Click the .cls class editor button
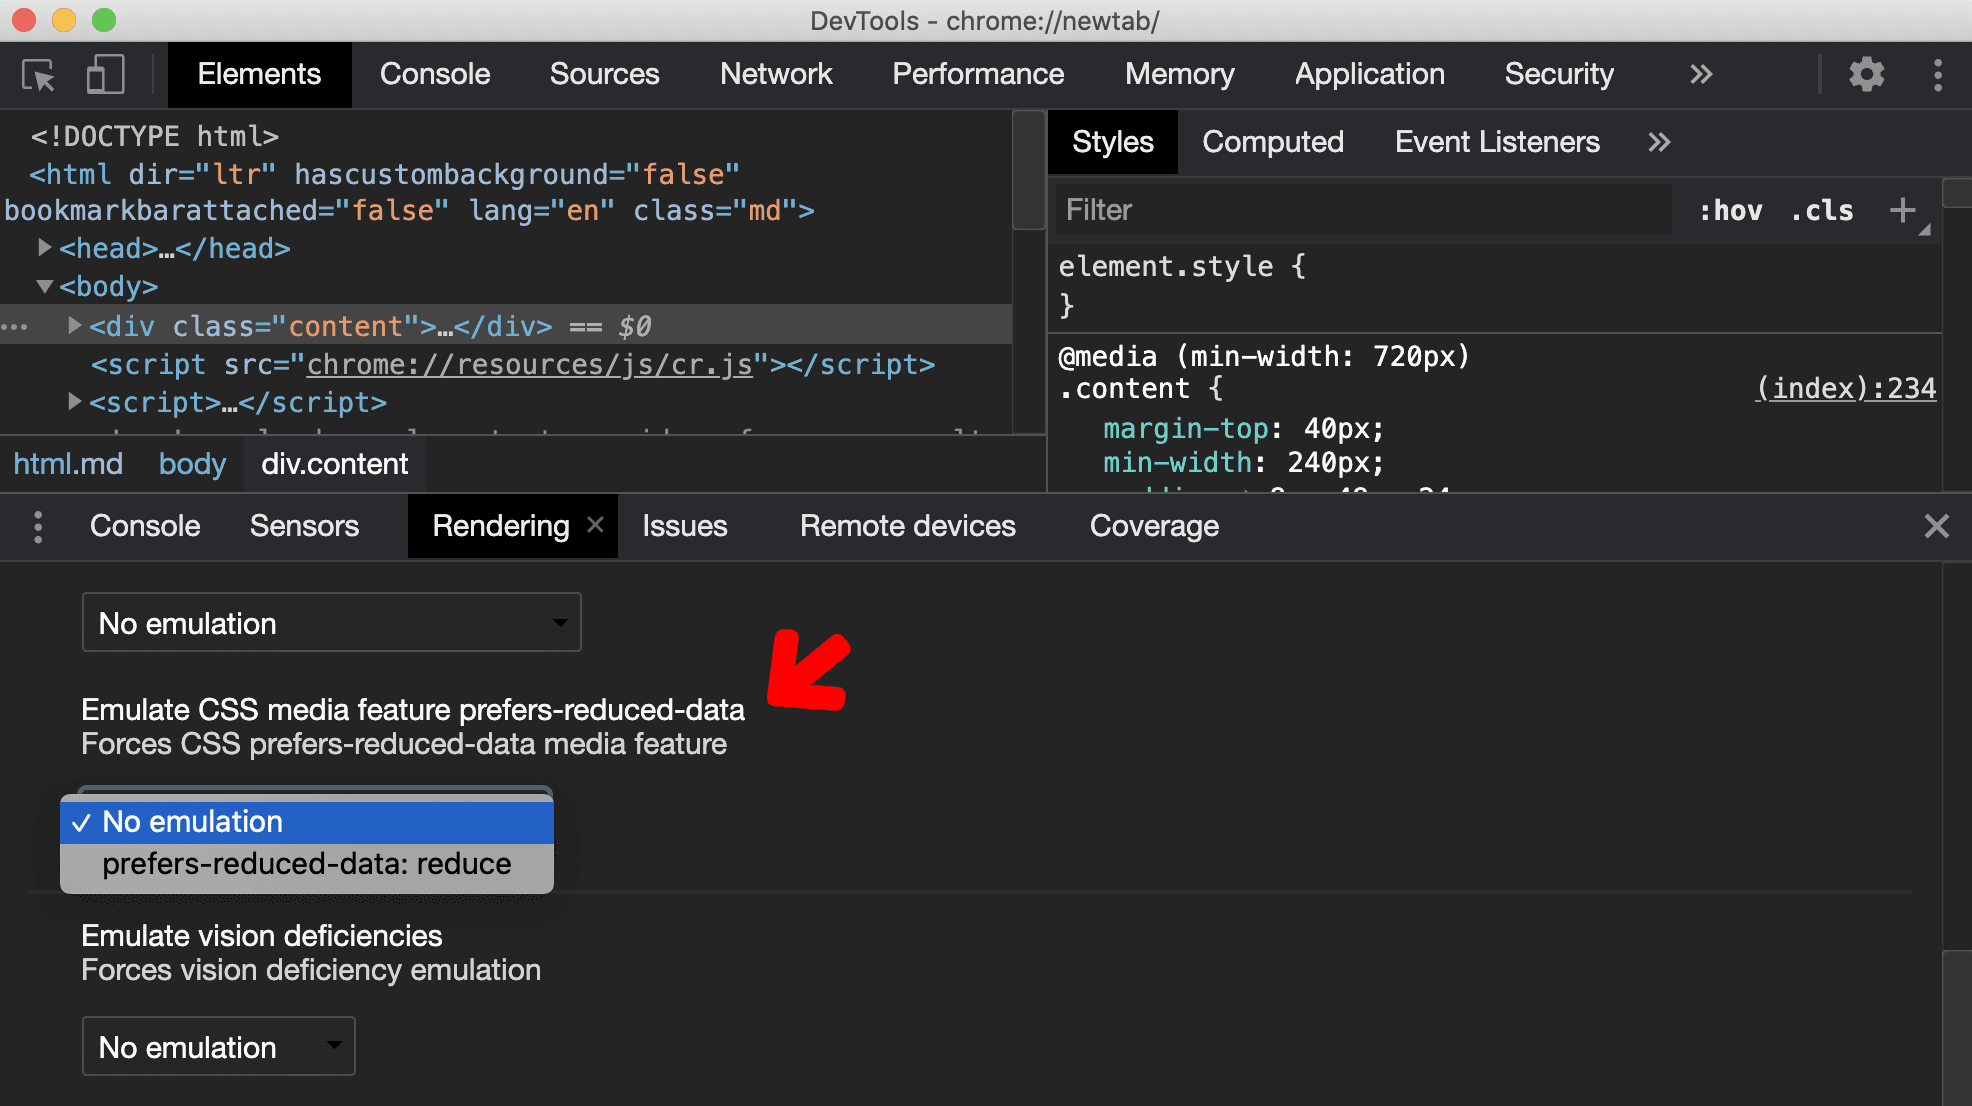Image resolution: width=1972 pixels, height=1106 pixels. point(1828,210)
